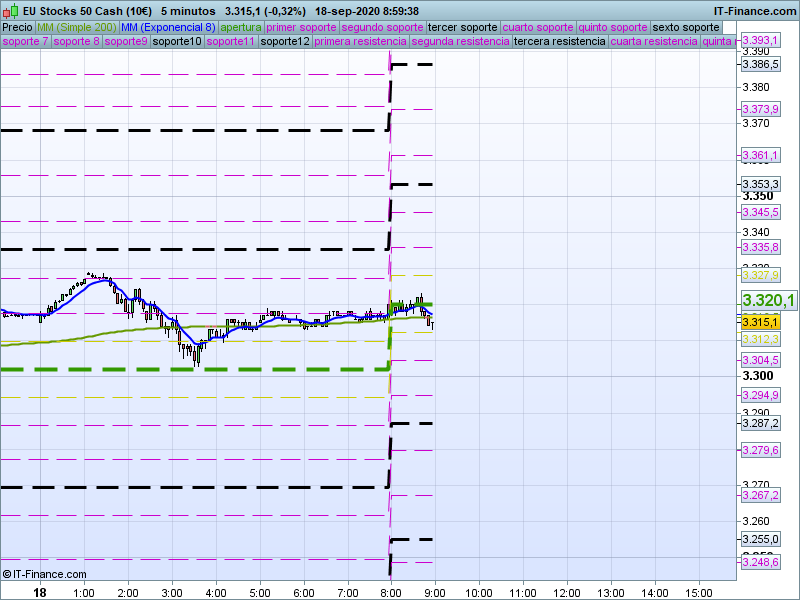Image resolution: width=800 pixels, height=600 pixels.
Task: Click the cuarta resistencia label
Action: (654, 42)
